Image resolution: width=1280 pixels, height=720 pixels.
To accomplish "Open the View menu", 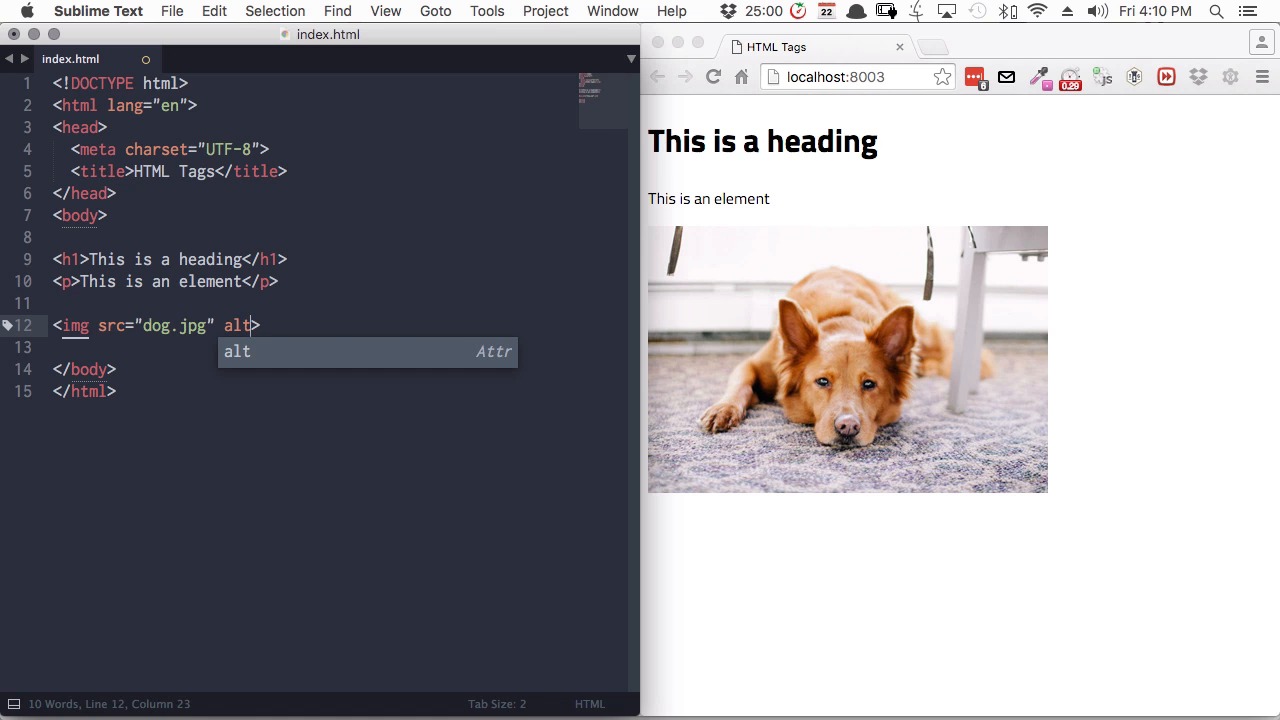I will point(385,11).
